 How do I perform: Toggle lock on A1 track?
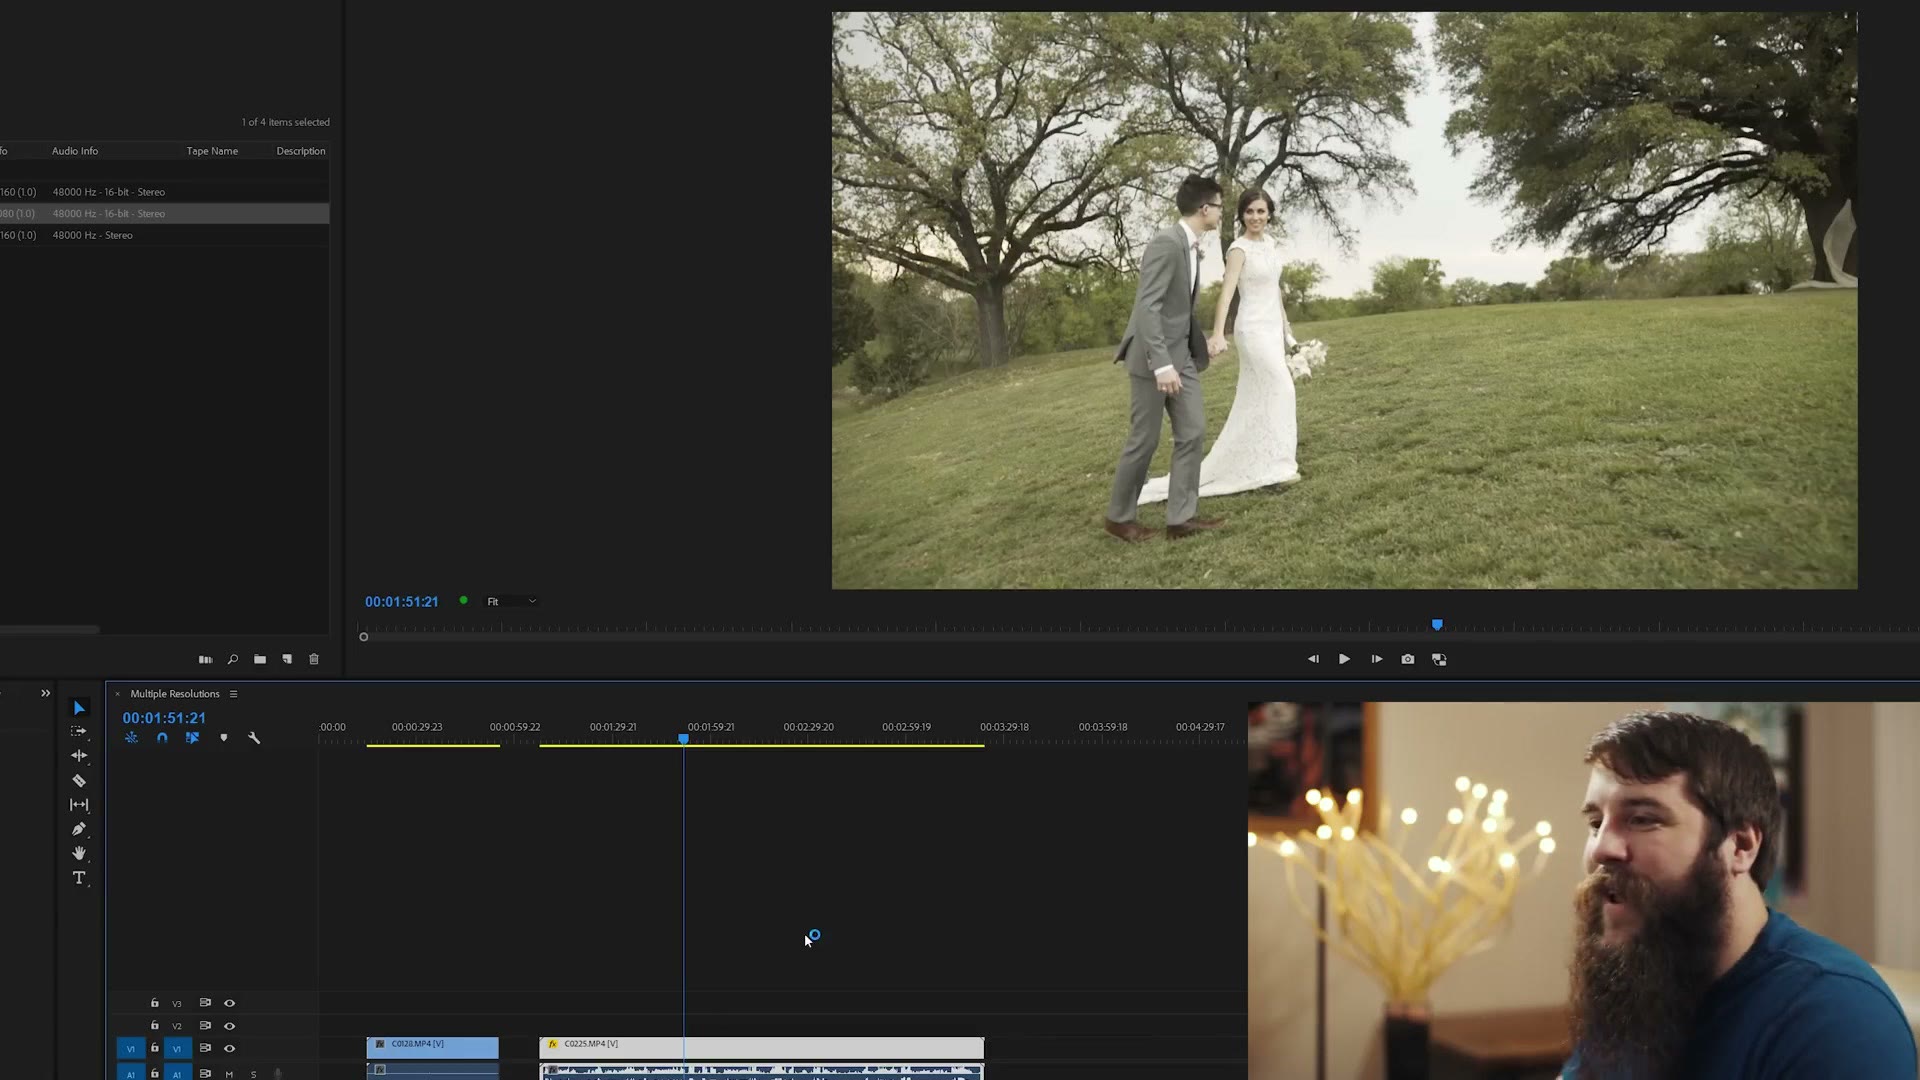155,1074
